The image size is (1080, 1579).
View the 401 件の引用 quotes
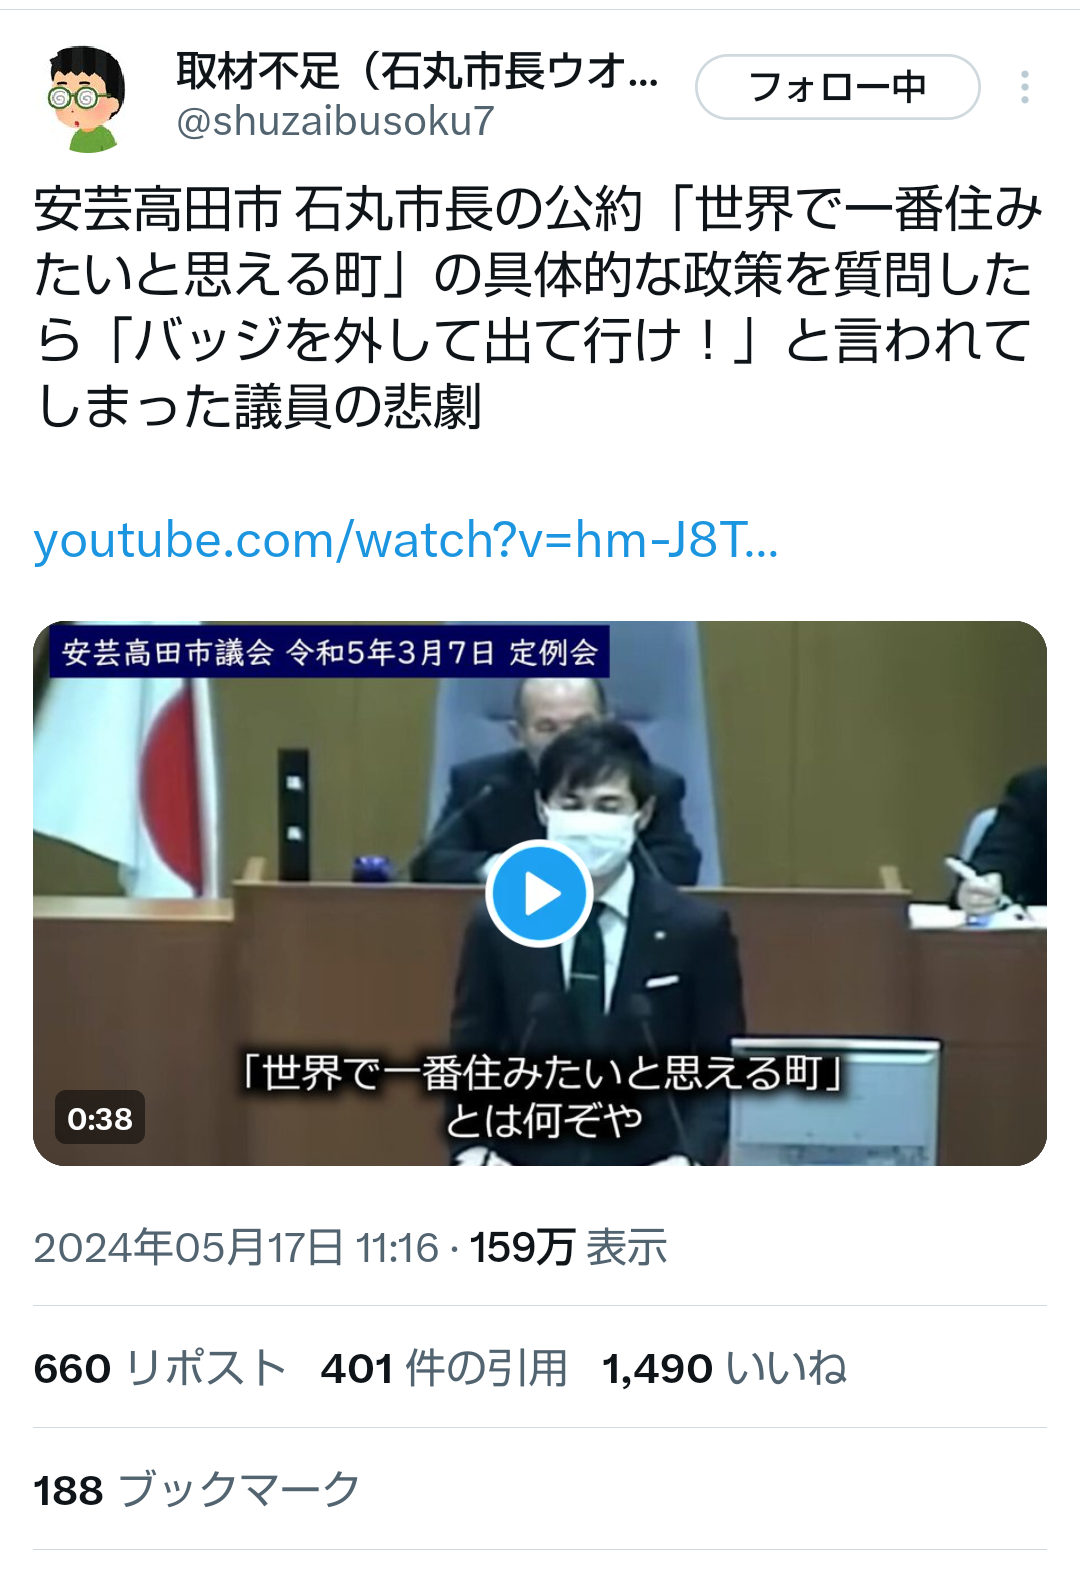pos(444,1367)
